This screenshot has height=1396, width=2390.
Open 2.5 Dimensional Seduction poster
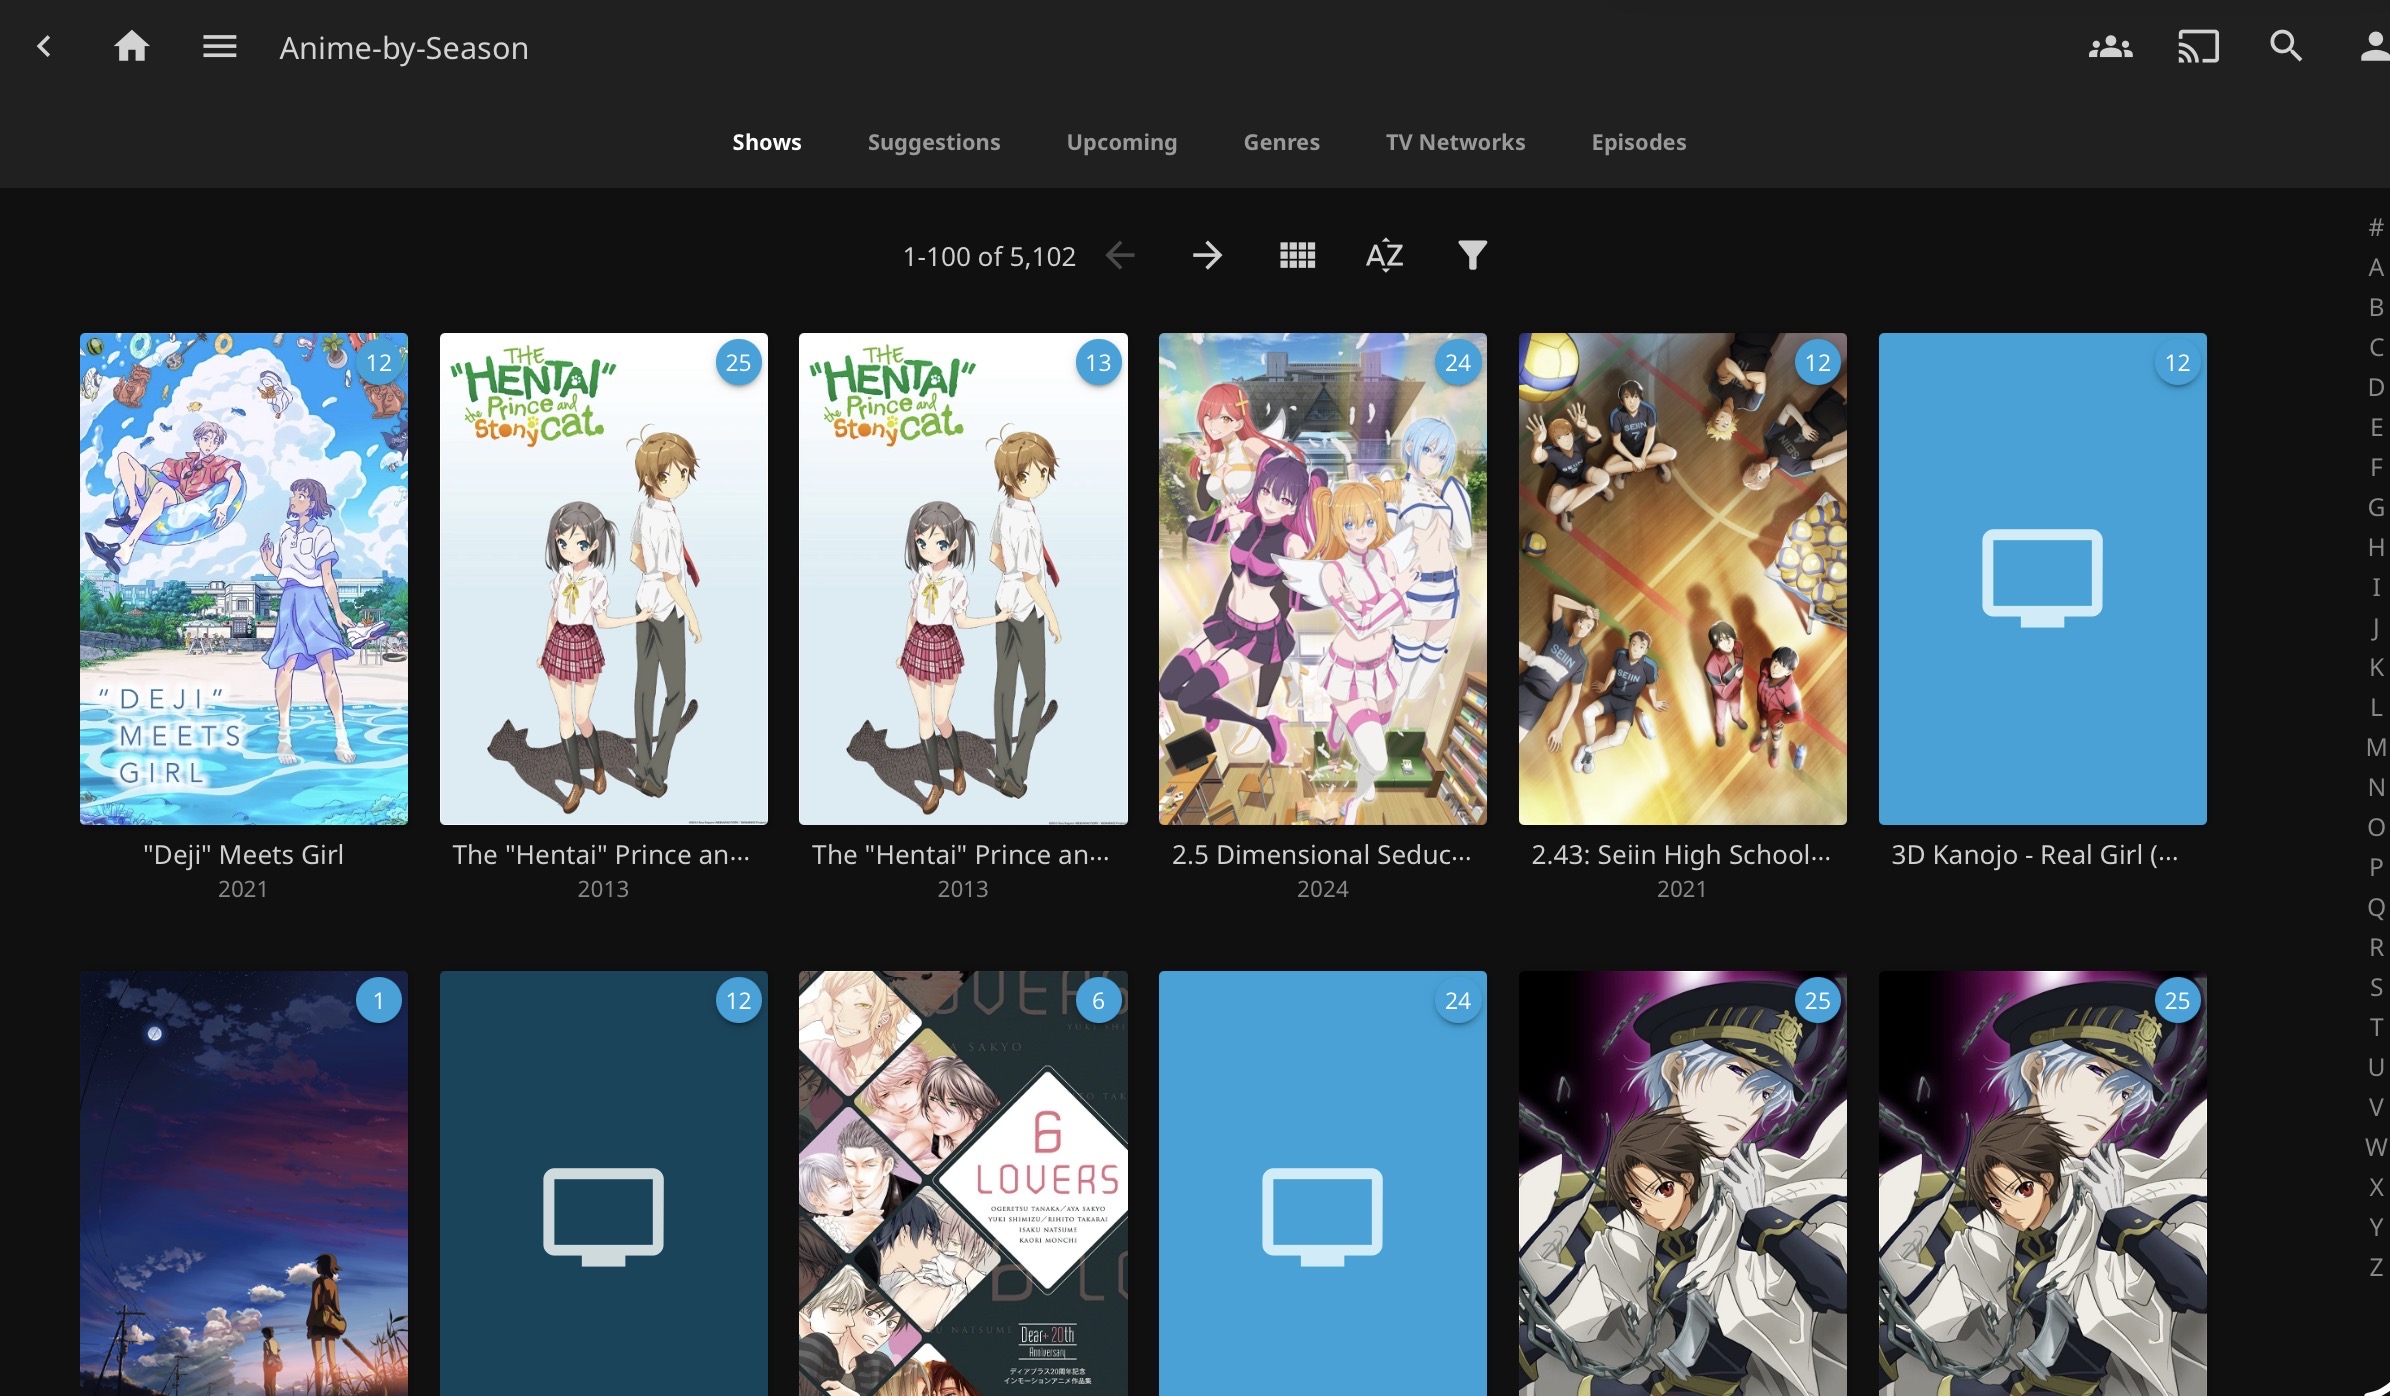(x=1322, y=579)
